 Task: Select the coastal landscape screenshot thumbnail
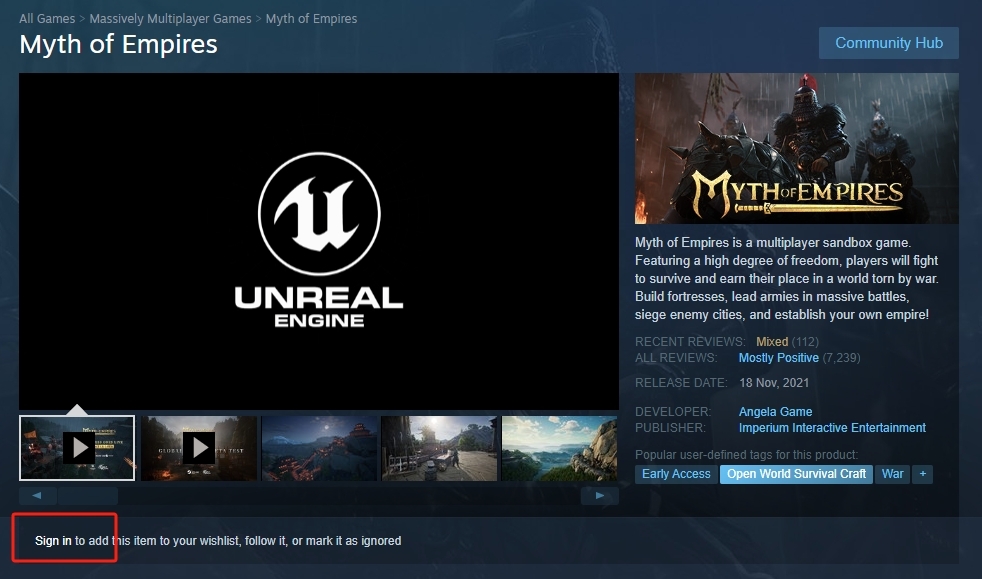(x=560, y=448)
